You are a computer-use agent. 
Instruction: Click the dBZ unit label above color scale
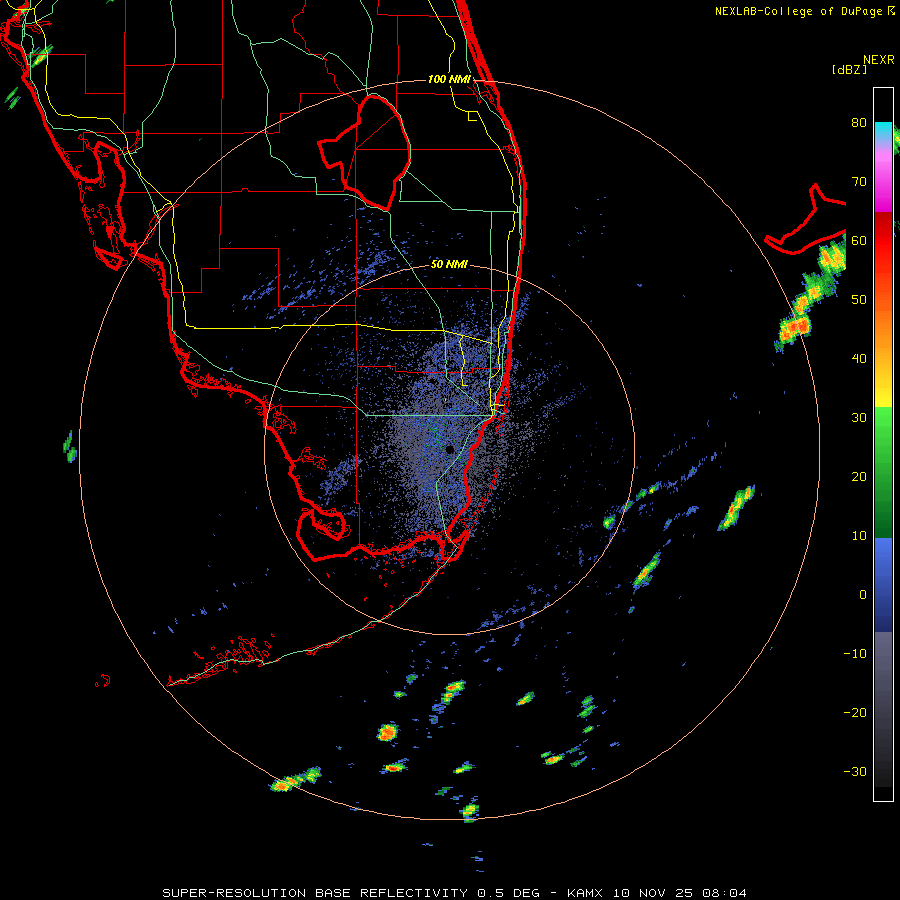click(x=849, y=70)
